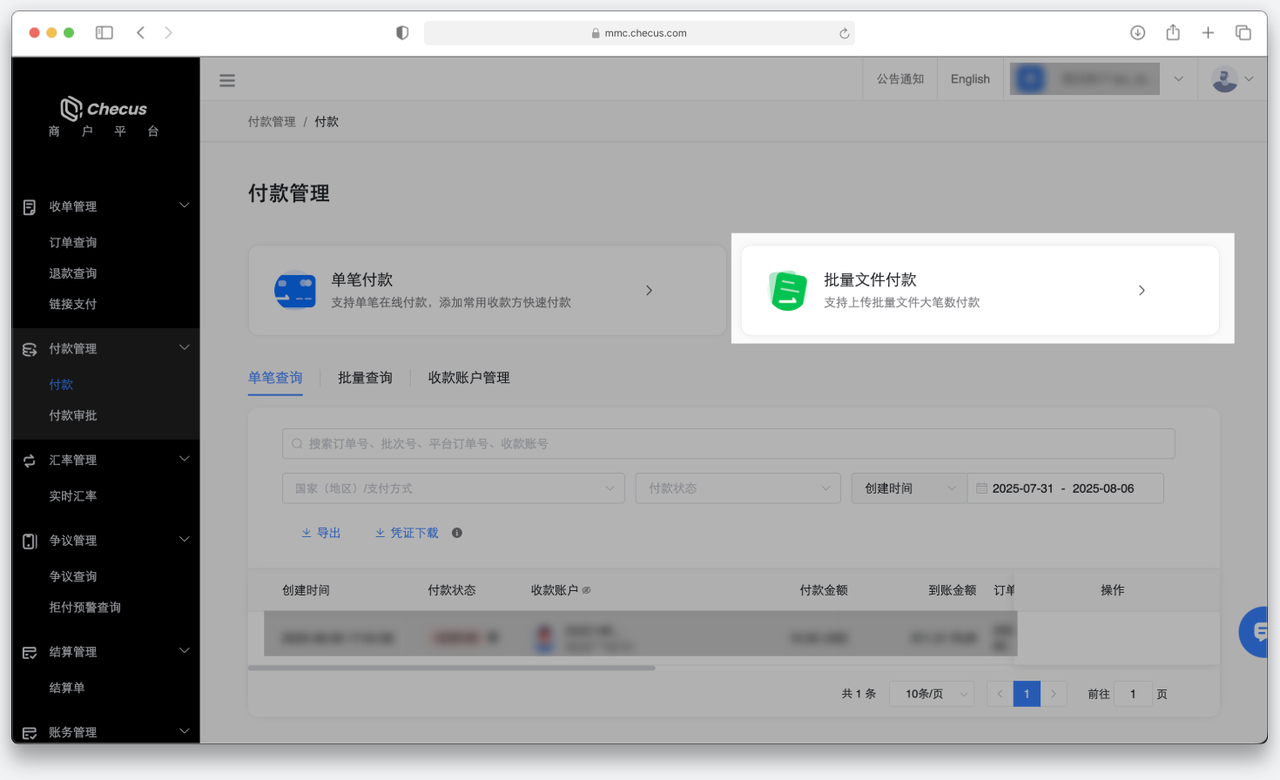Switch language to English
This screenshot has height=780, width=1280.
(x=969, y=79)
